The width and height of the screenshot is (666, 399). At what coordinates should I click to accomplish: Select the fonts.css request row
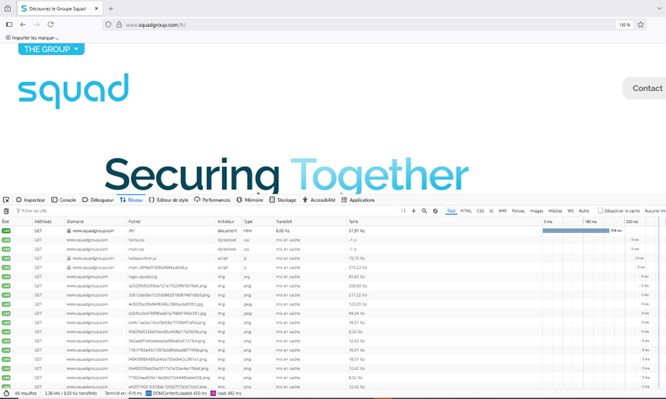(333, 240)
